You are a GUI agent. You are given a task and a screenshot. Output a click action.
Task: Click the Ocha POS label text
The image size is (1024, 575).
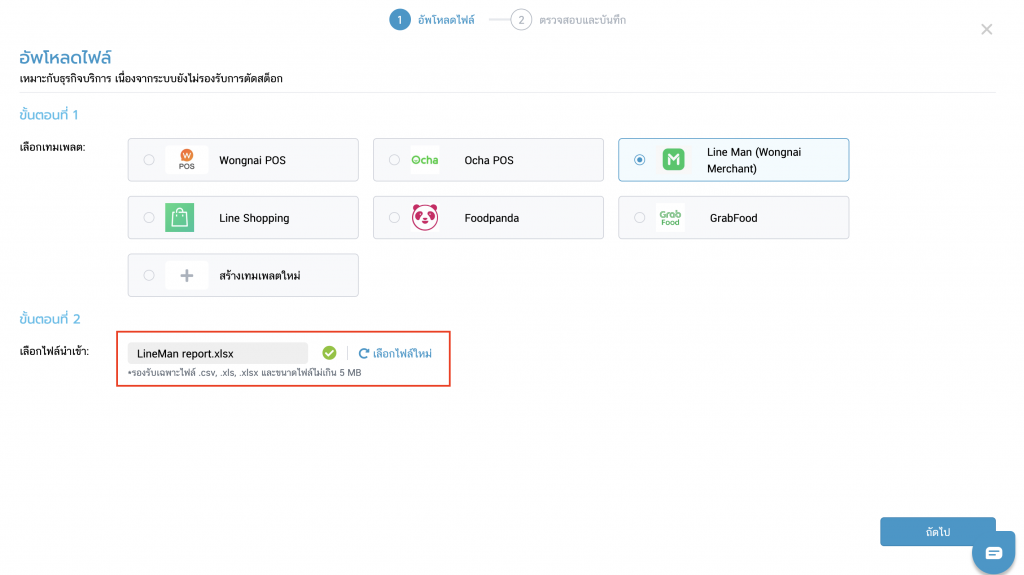coord(489,160)
